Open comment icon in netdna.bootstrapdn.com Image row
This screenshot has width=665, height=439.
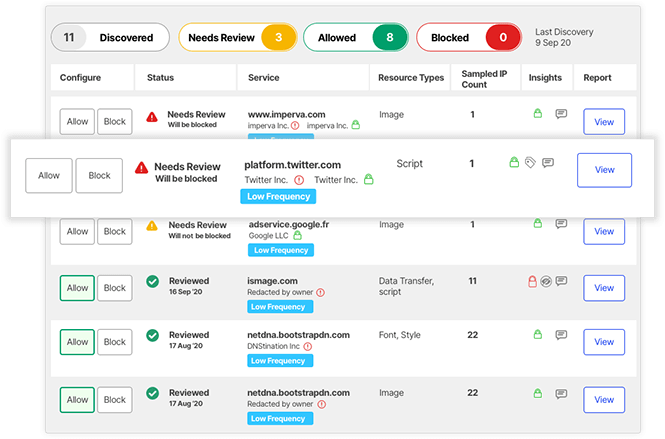561,394
